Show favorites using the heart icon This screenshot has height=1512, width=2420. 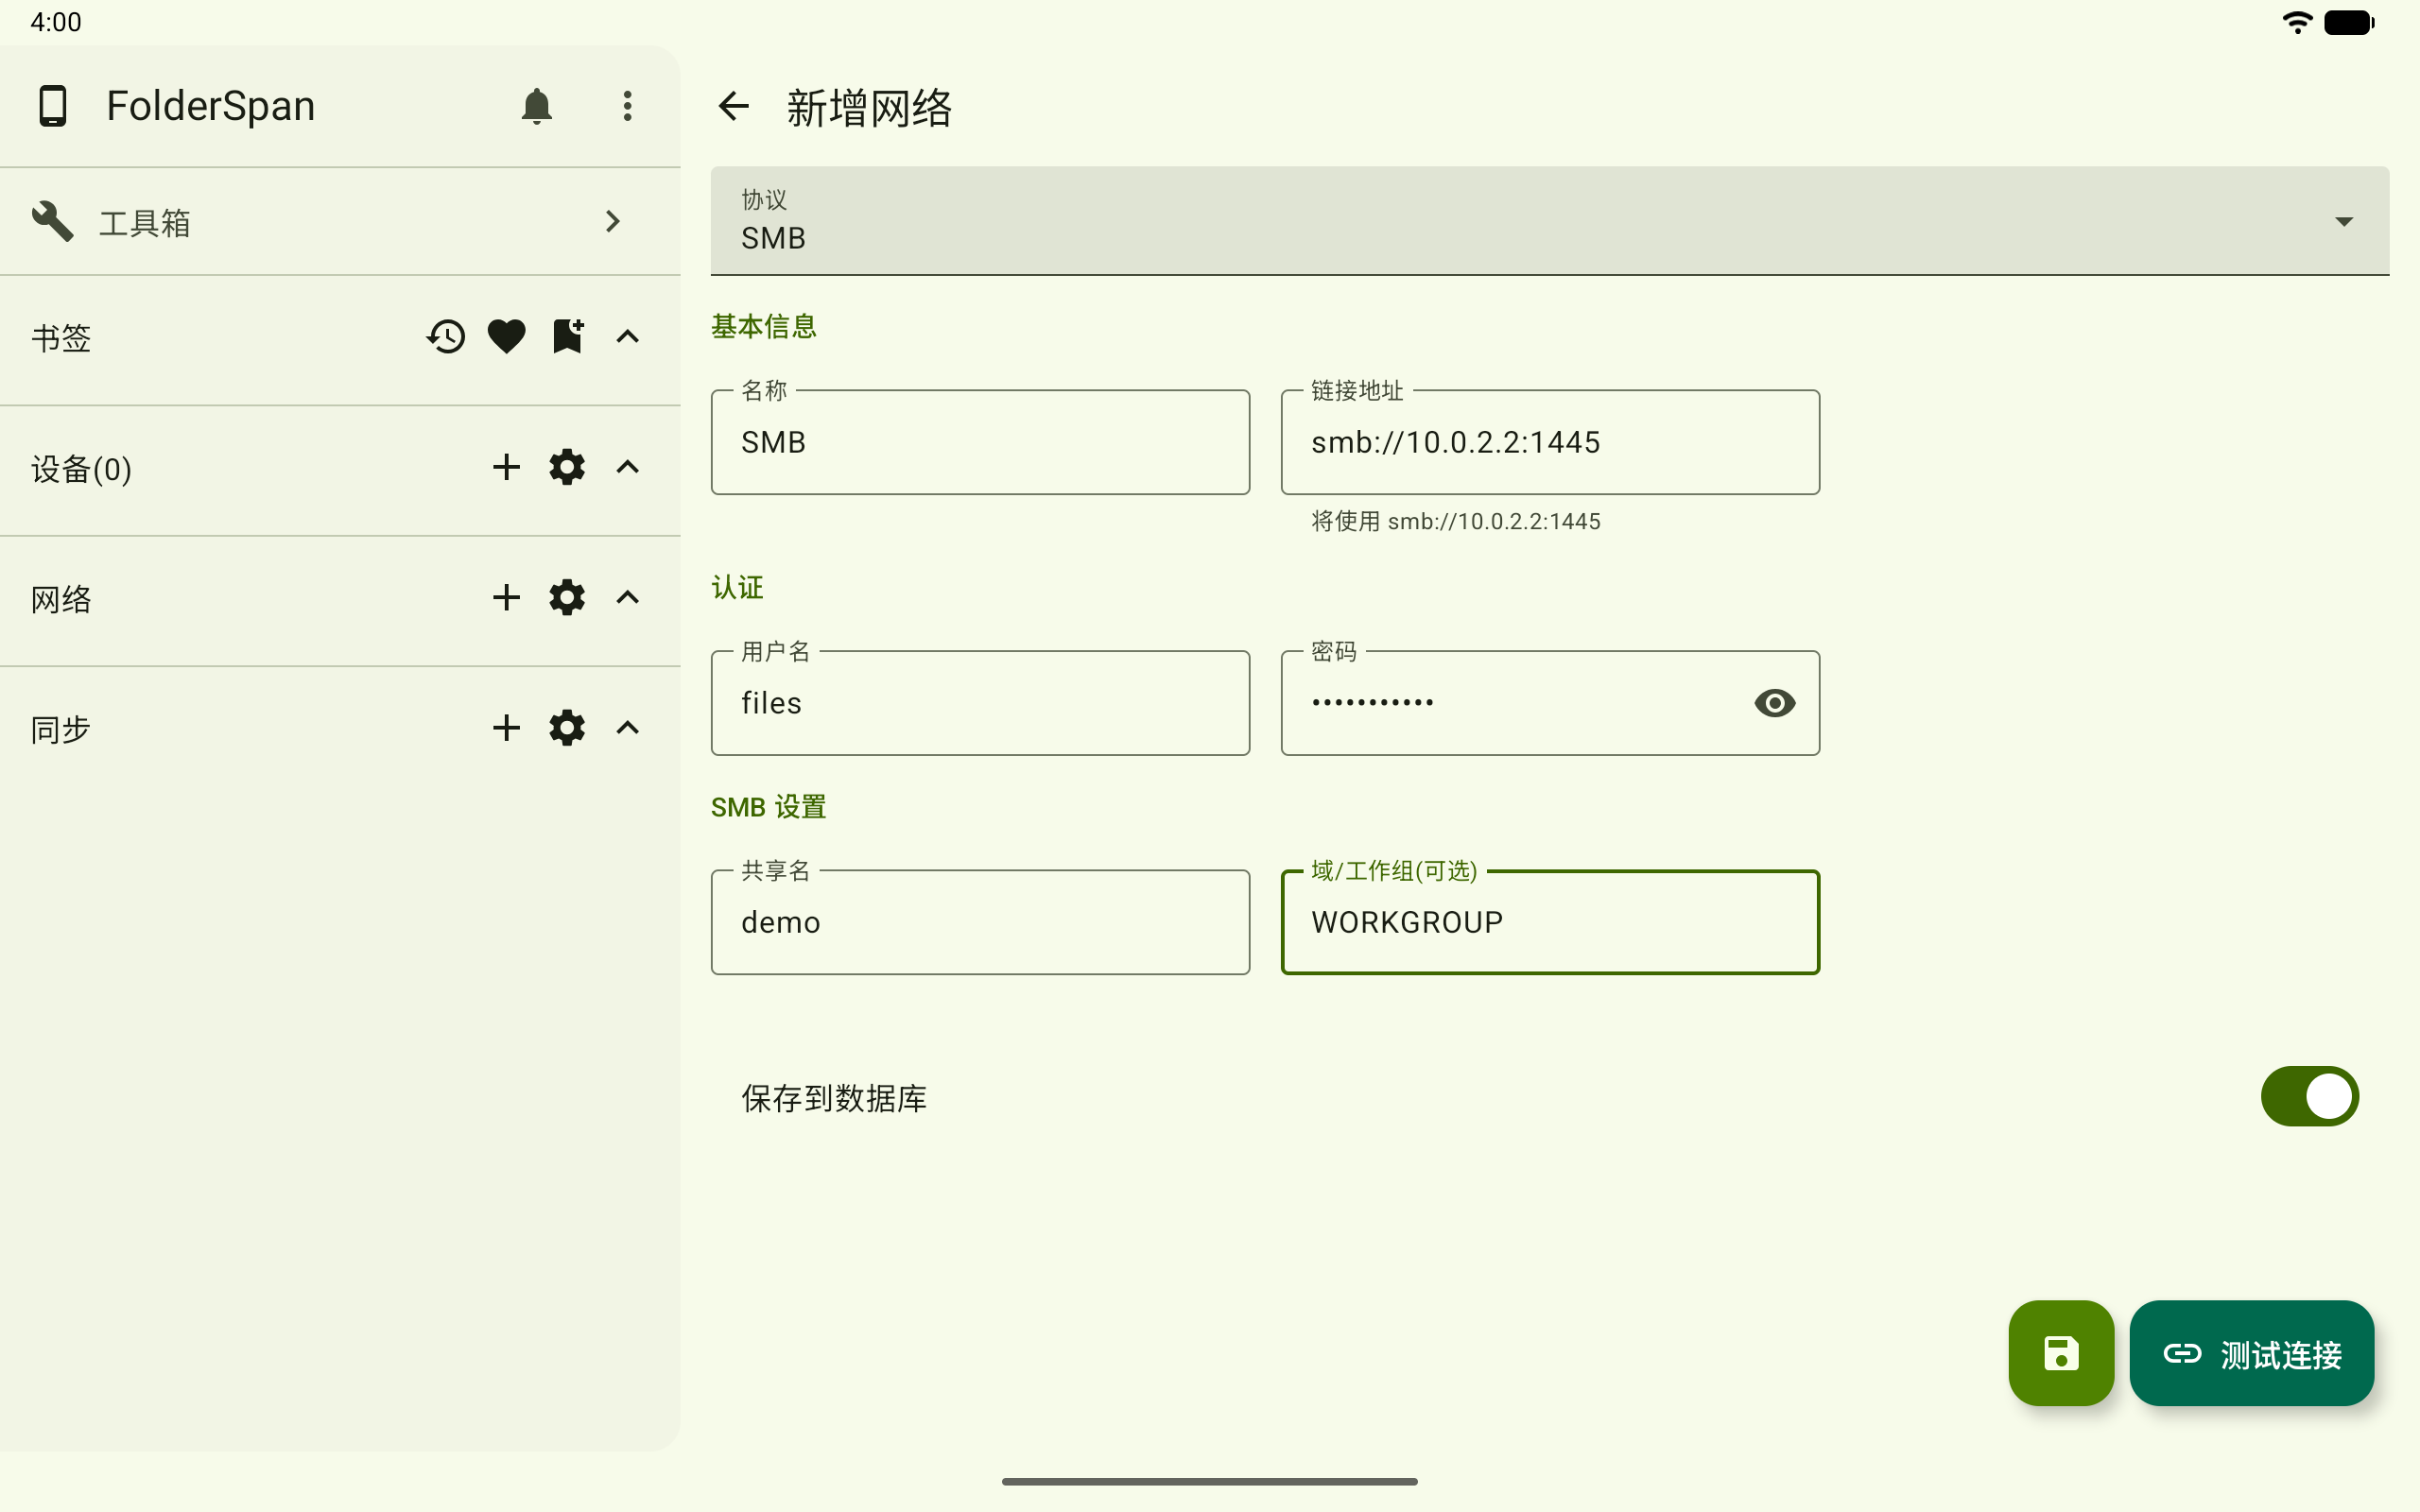[x=506, y=336]
